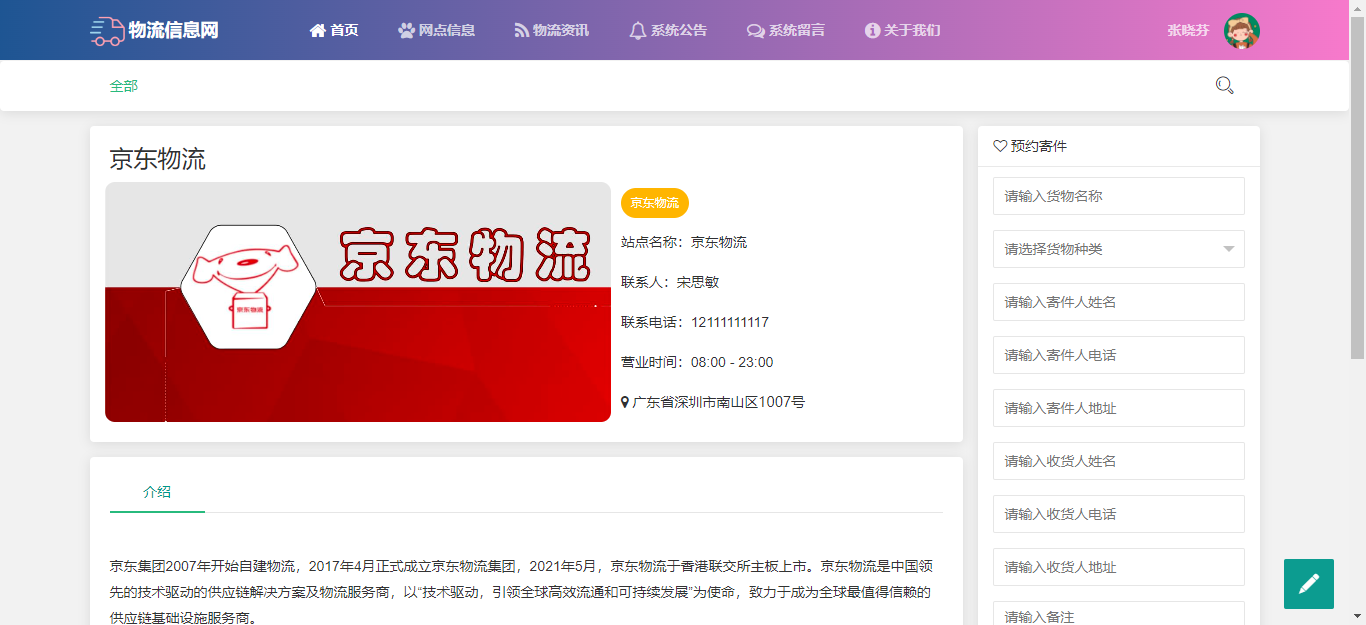Click the 京东物流 banner image
Image resolution: width=1366 pixels, height=625 pixels.
point(358,302)
